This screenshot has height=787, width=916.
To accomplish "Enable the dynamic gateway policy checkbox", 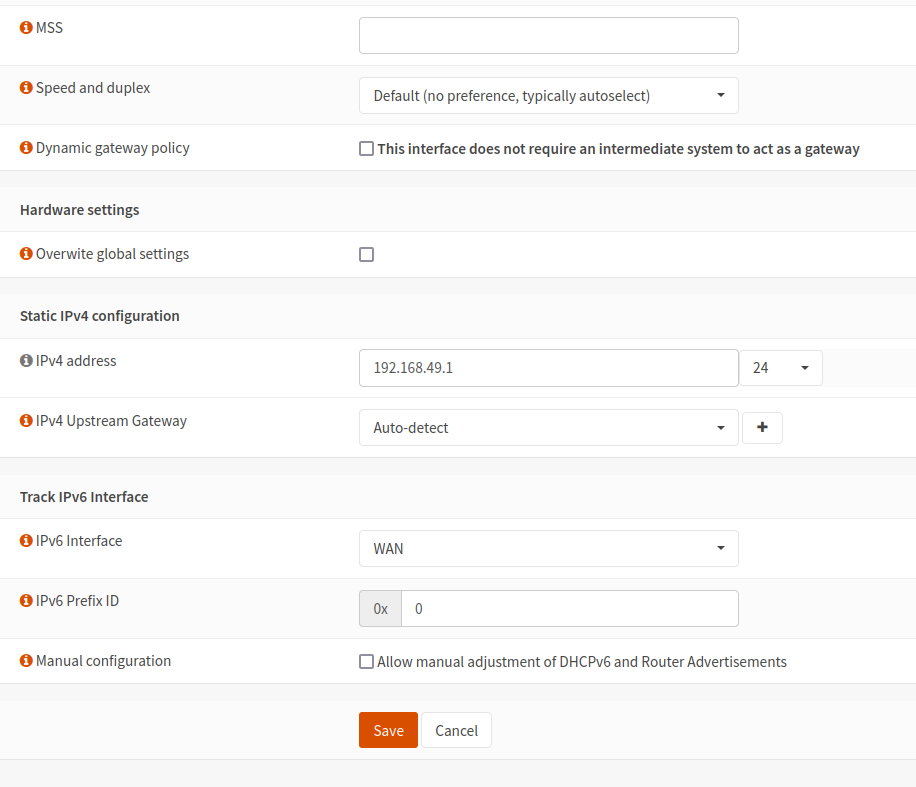I will click(x=367, y=149).
